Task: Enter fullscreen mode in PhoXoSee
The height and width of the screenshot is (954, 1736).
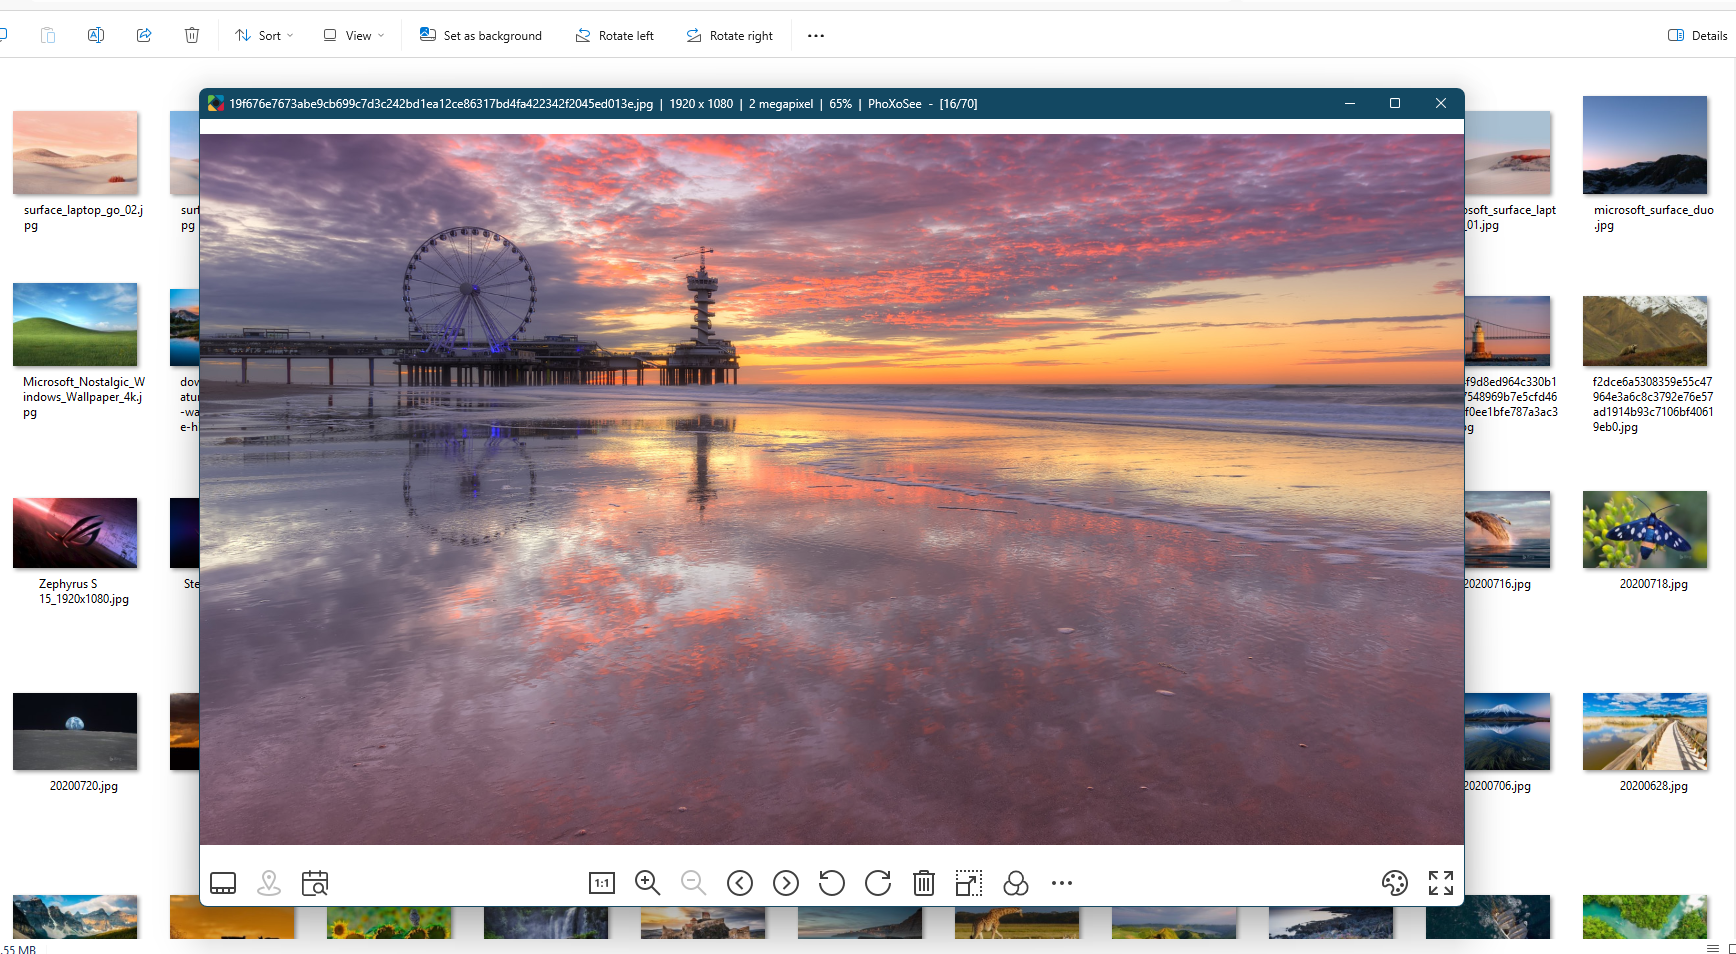Action: [x=1440, y=883]
